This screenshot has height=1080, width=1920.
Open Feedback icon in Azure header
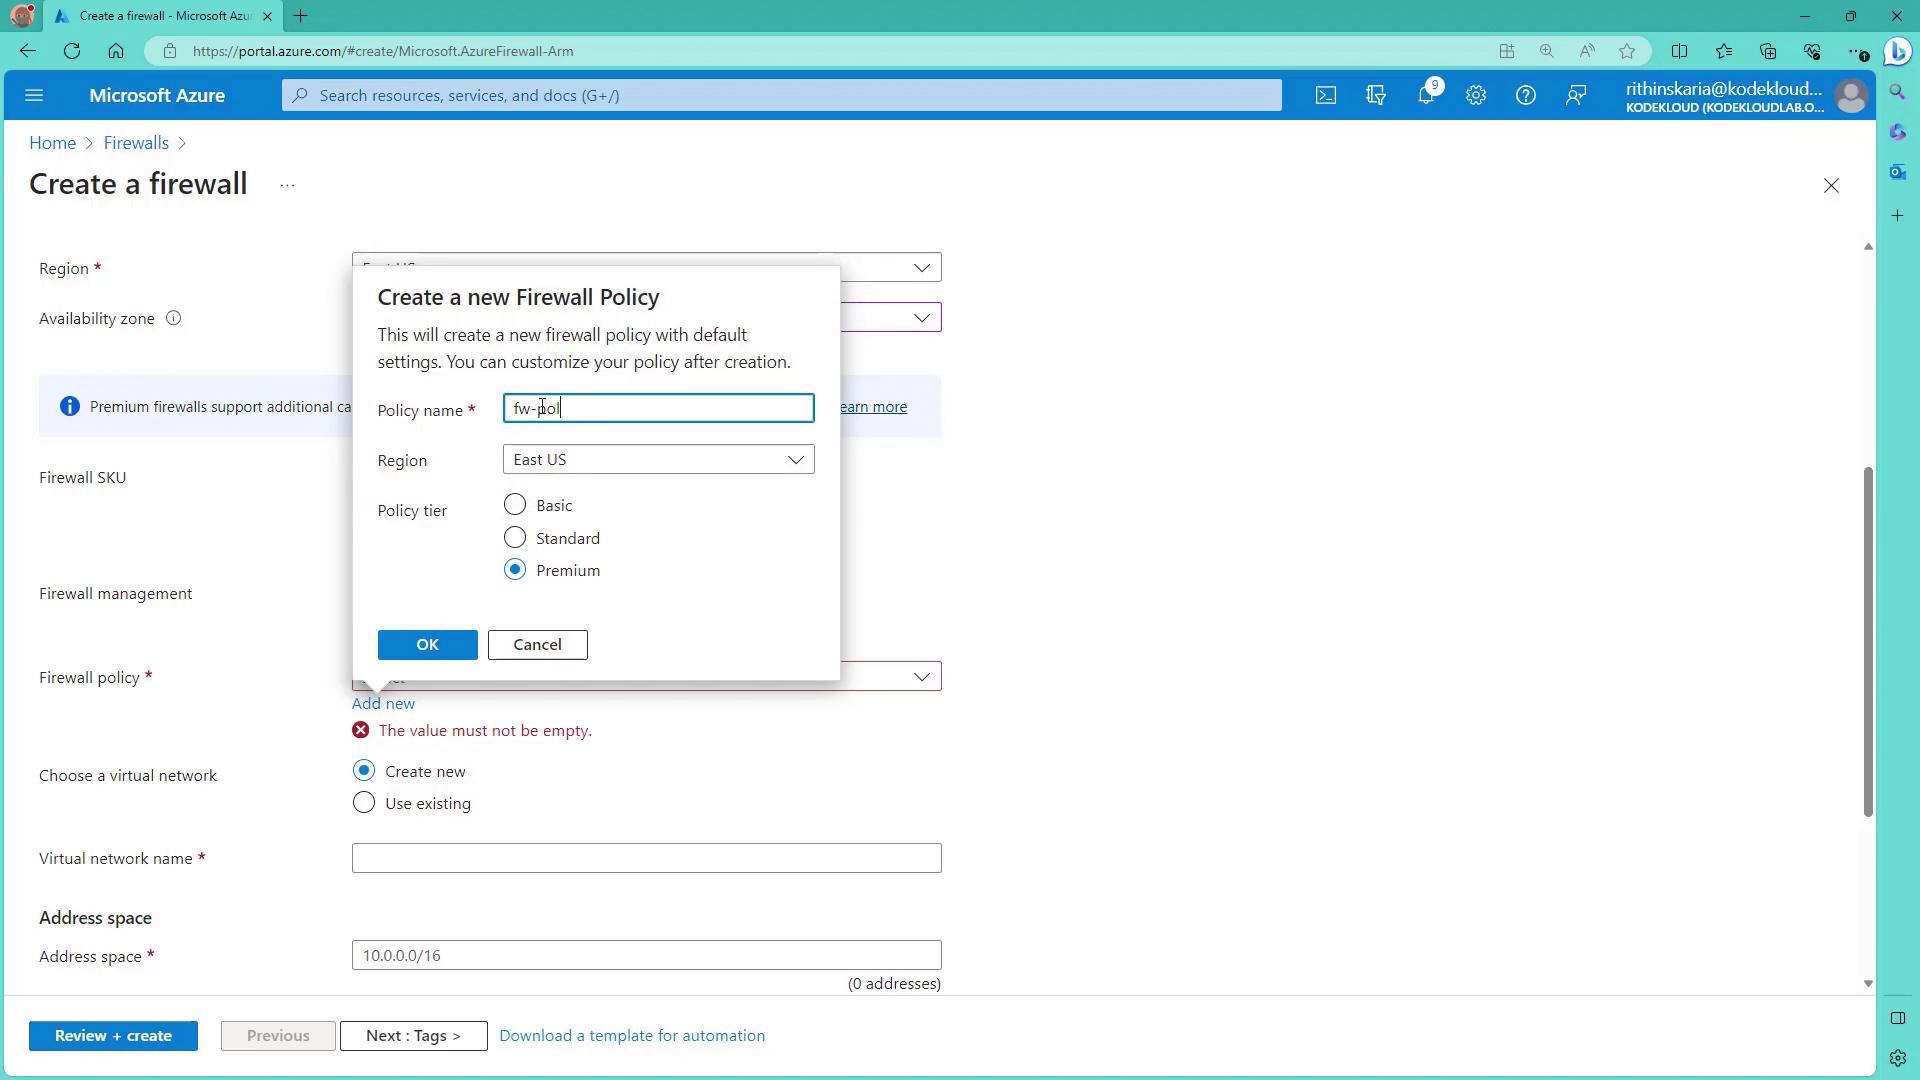(x=1576, y=95)
